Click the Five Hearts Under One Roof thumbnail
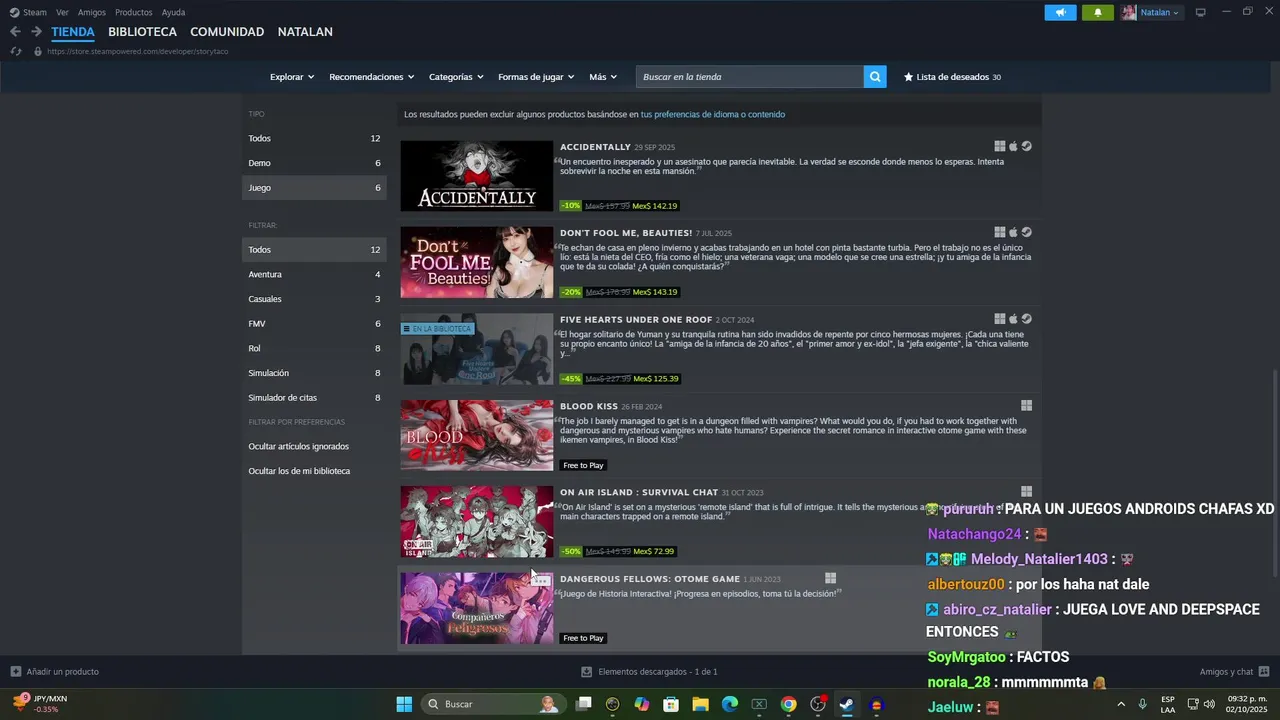This screenshot has width=1280, height=720. (477, 349)
